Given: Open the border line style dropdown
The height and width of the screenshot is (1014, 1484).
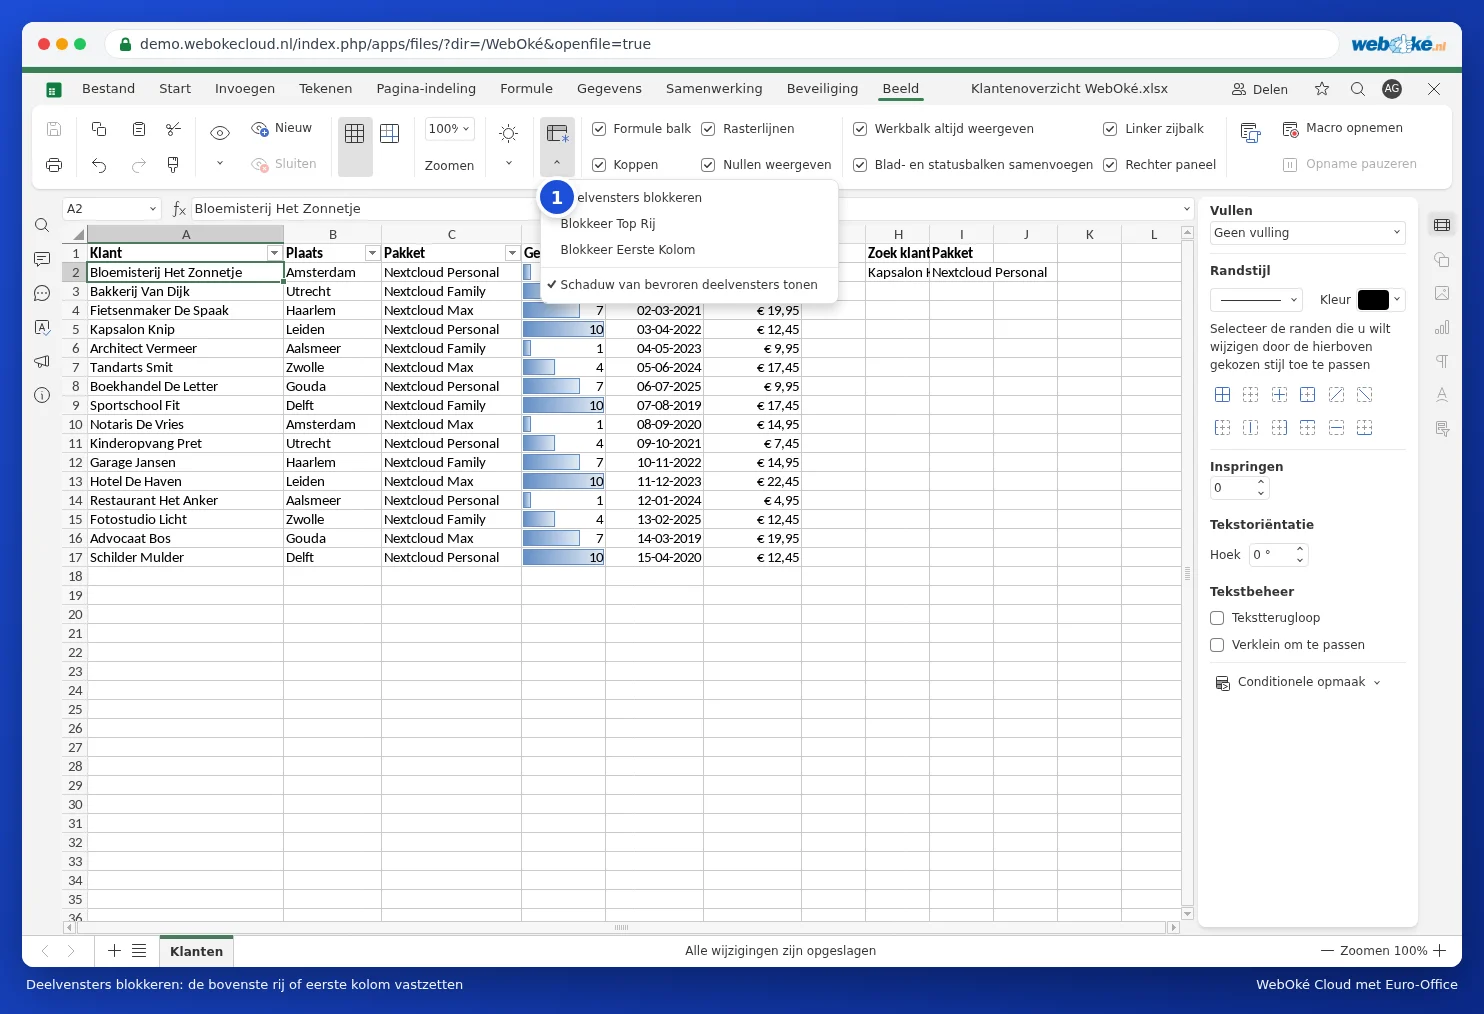Looking at the screenshot, I should pos(1256,299).
